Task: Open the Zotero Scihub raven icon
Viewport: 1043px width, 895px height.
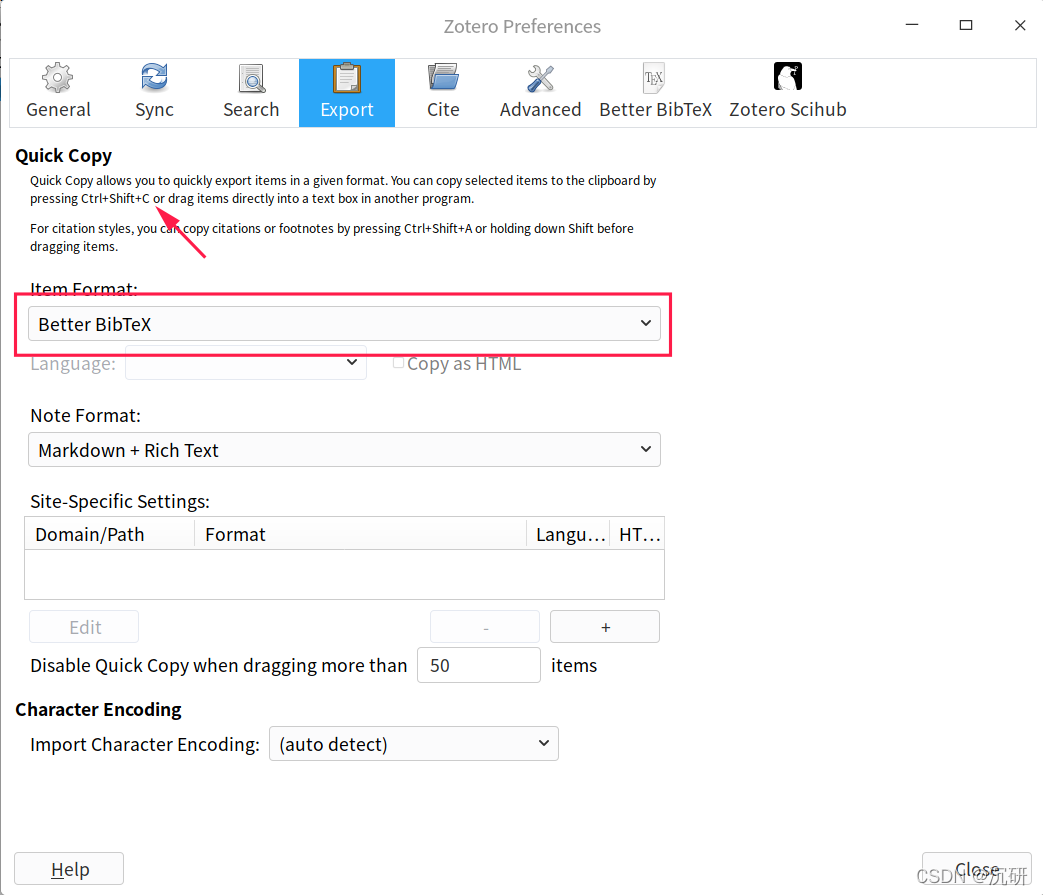Action: (788, 77)
